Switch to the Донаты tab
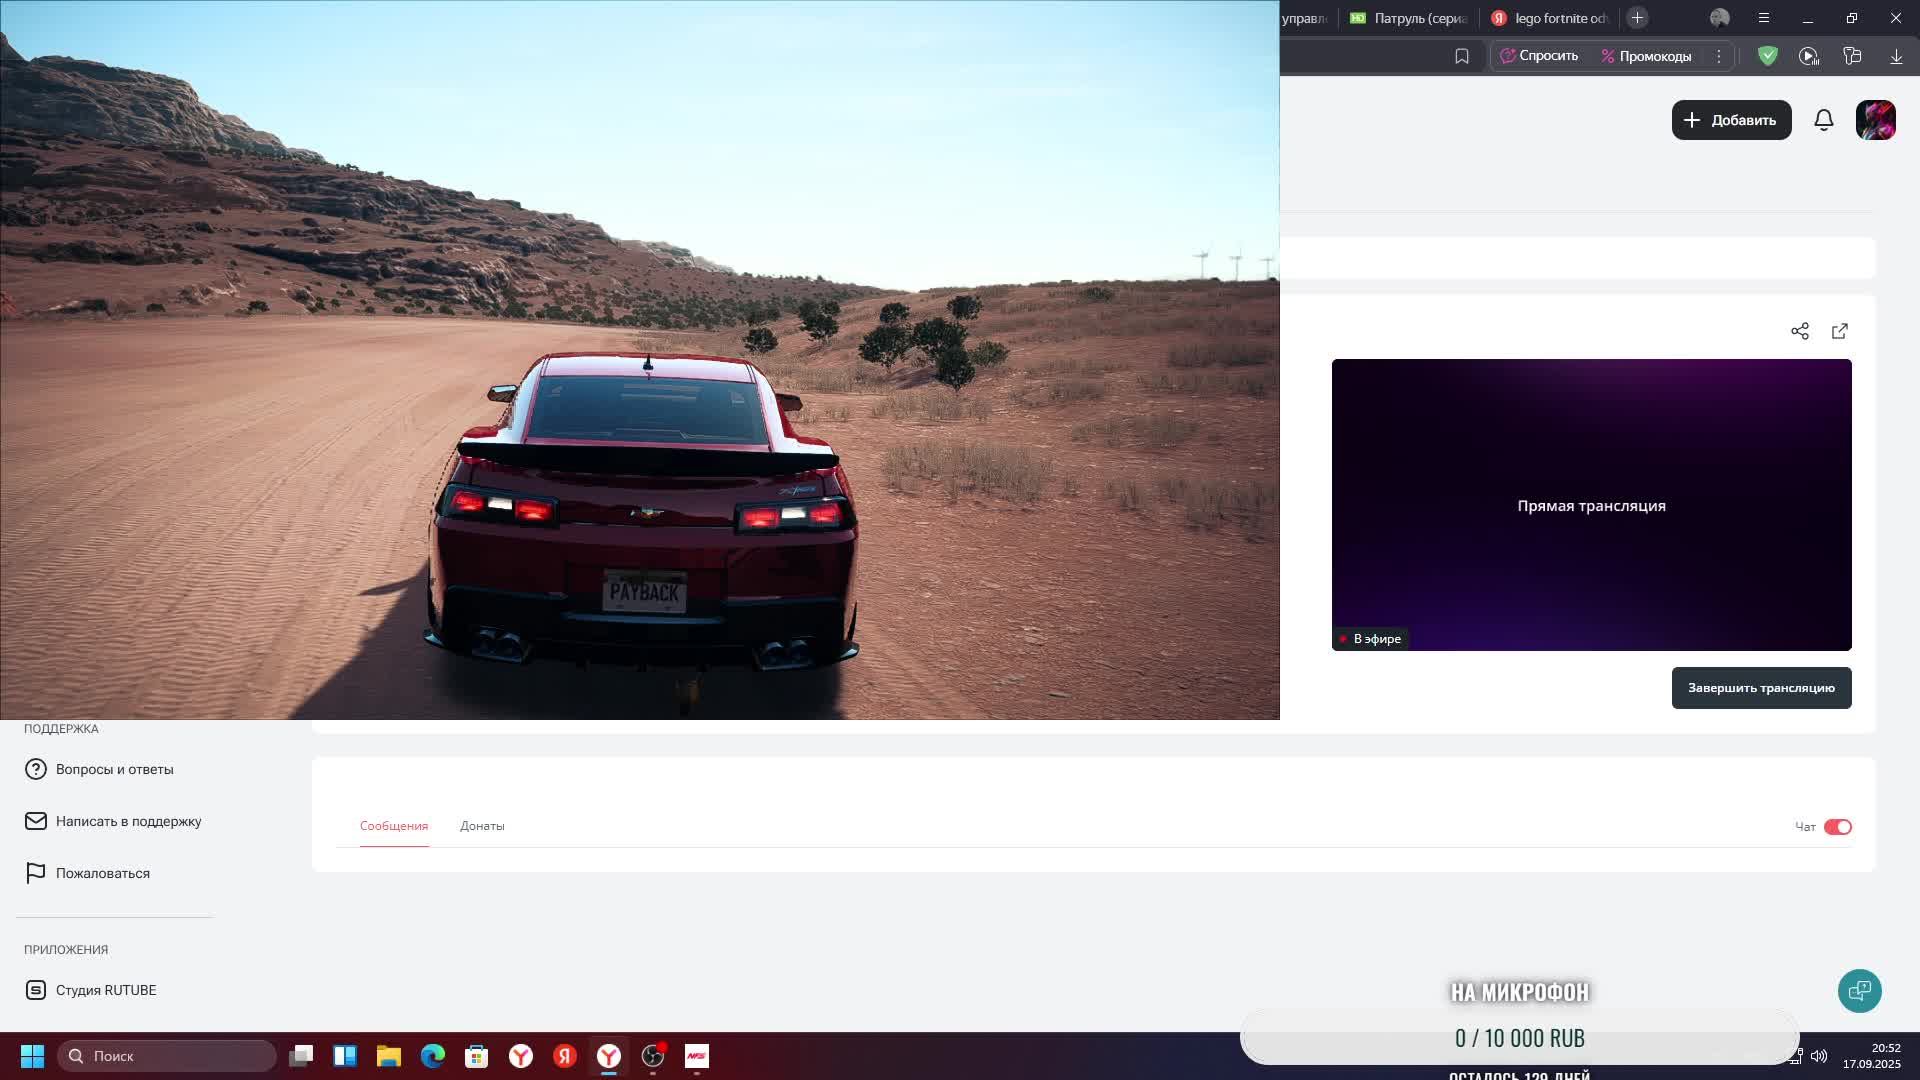 (x=482, y=826)
